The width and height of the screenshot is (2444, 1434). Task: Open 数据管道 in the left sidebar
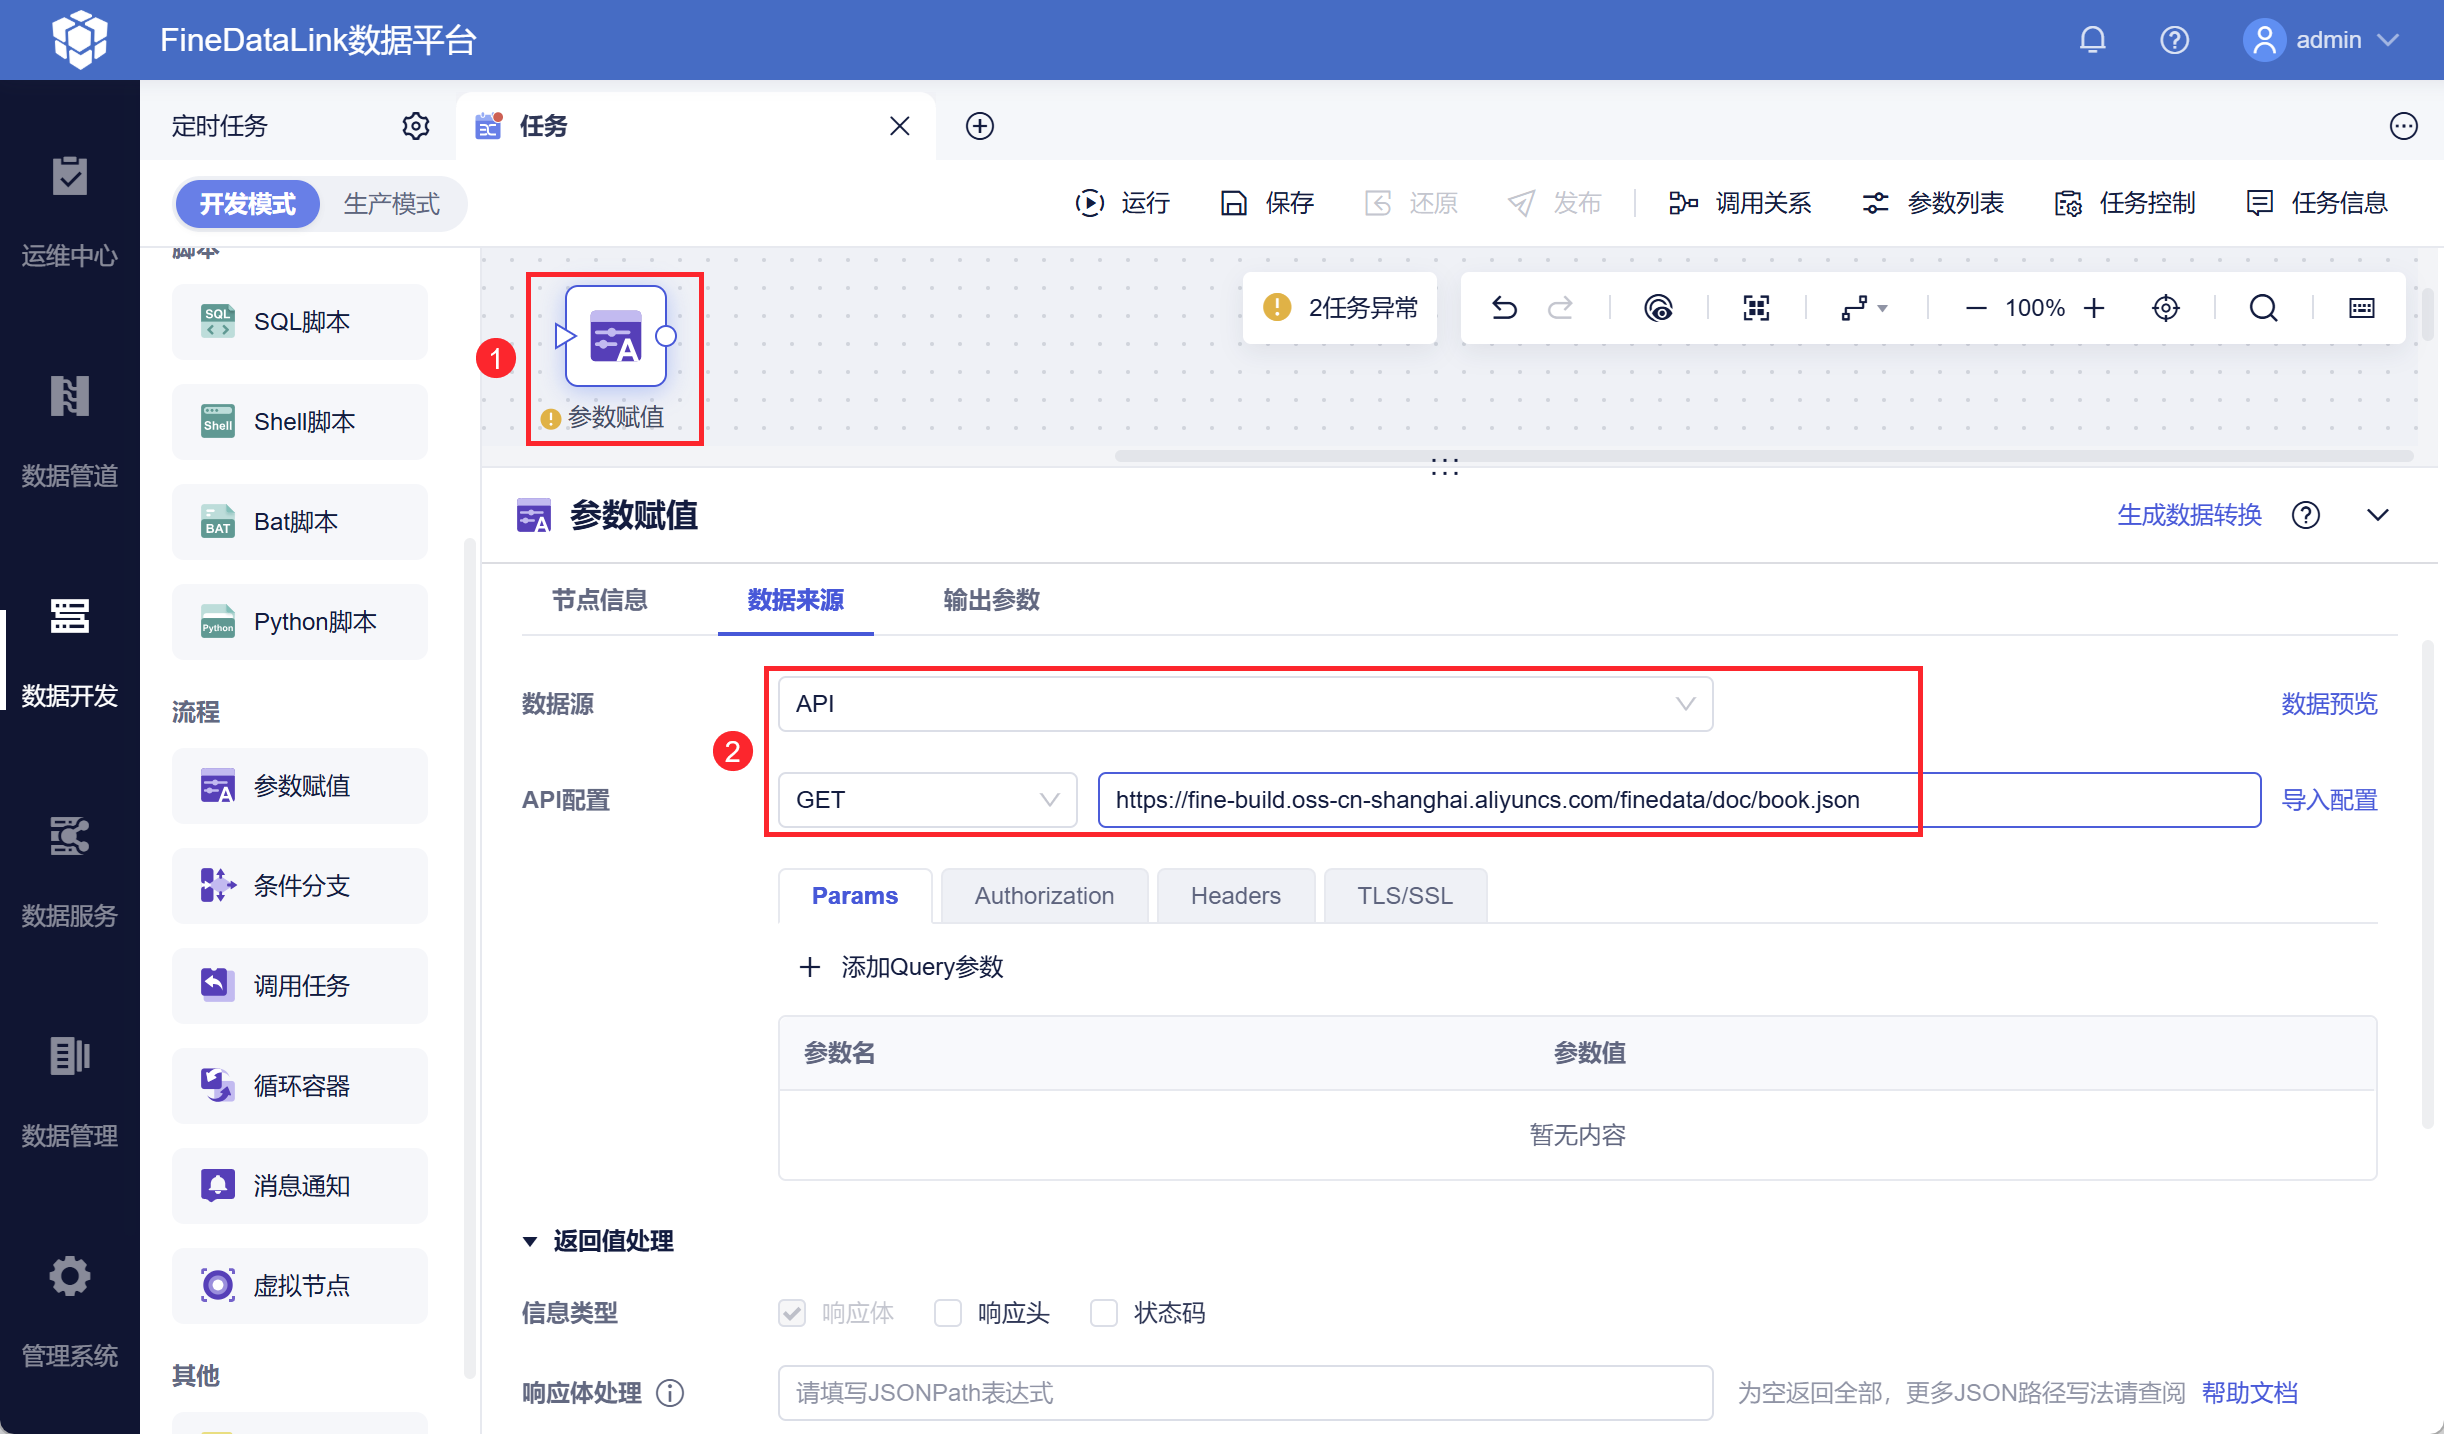(x=69, y=430)
